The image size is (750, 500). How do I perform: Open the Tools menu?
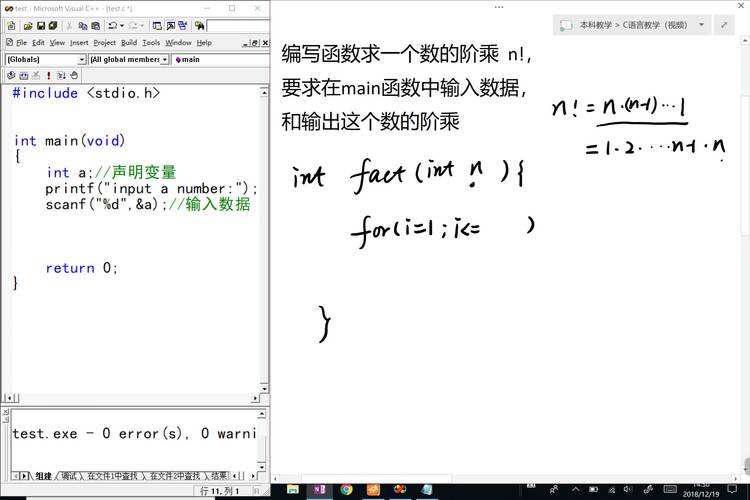pos(151,43)
